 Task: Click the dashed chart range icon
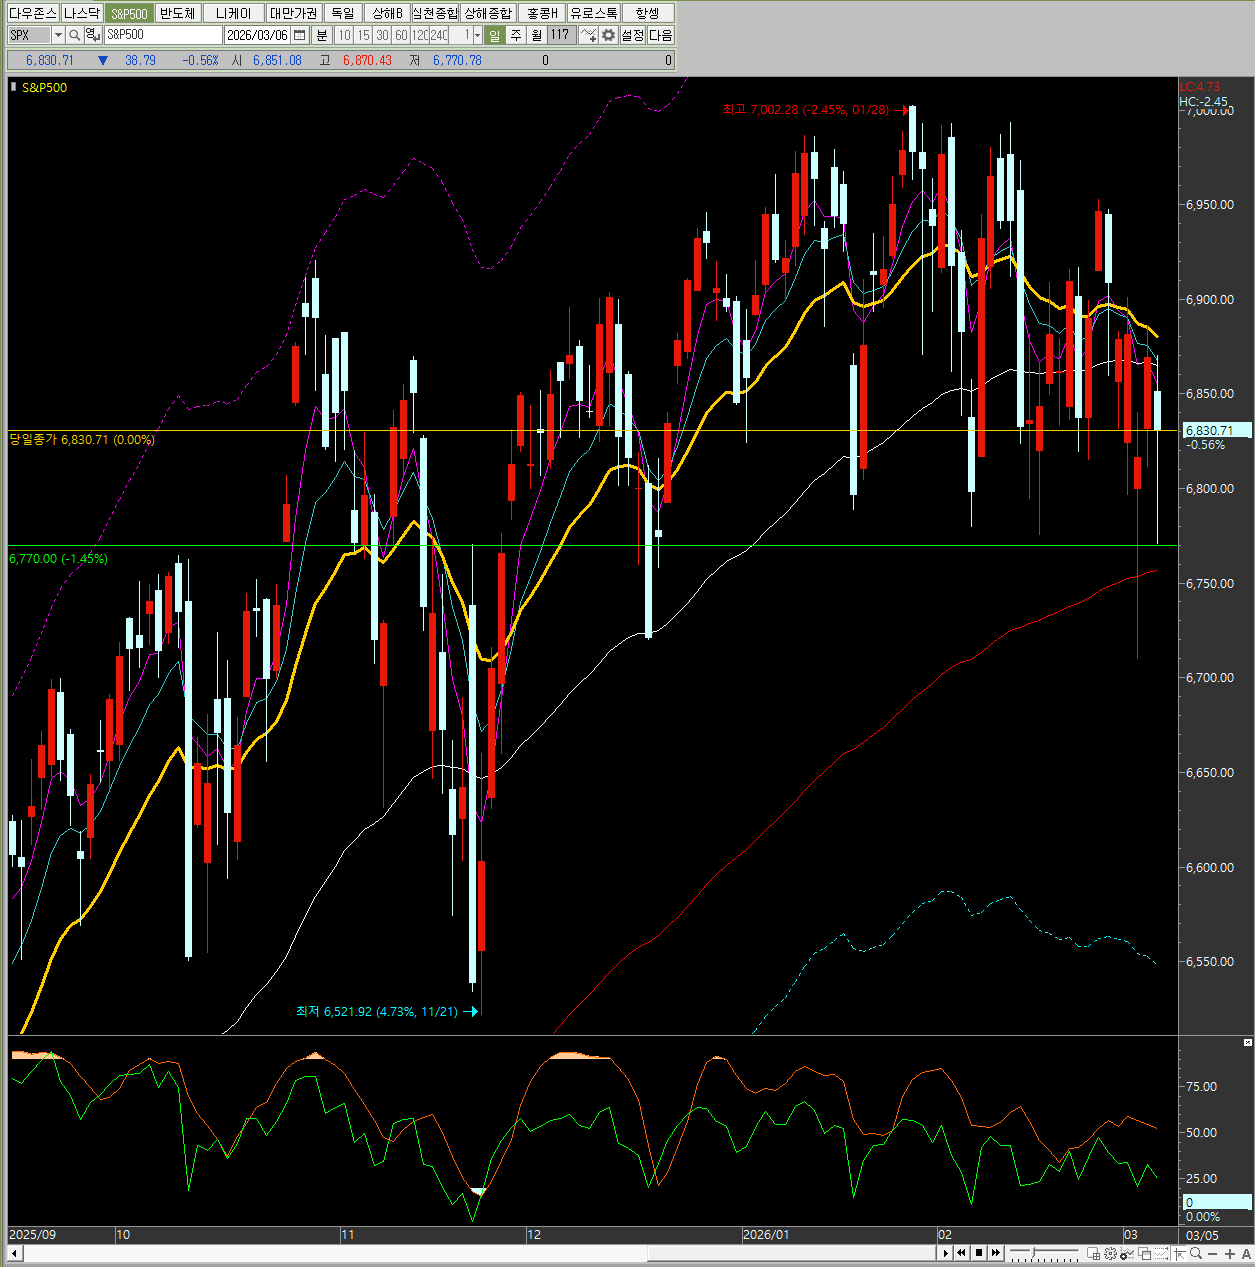pyautogui.click(x=1161, y=1253)
